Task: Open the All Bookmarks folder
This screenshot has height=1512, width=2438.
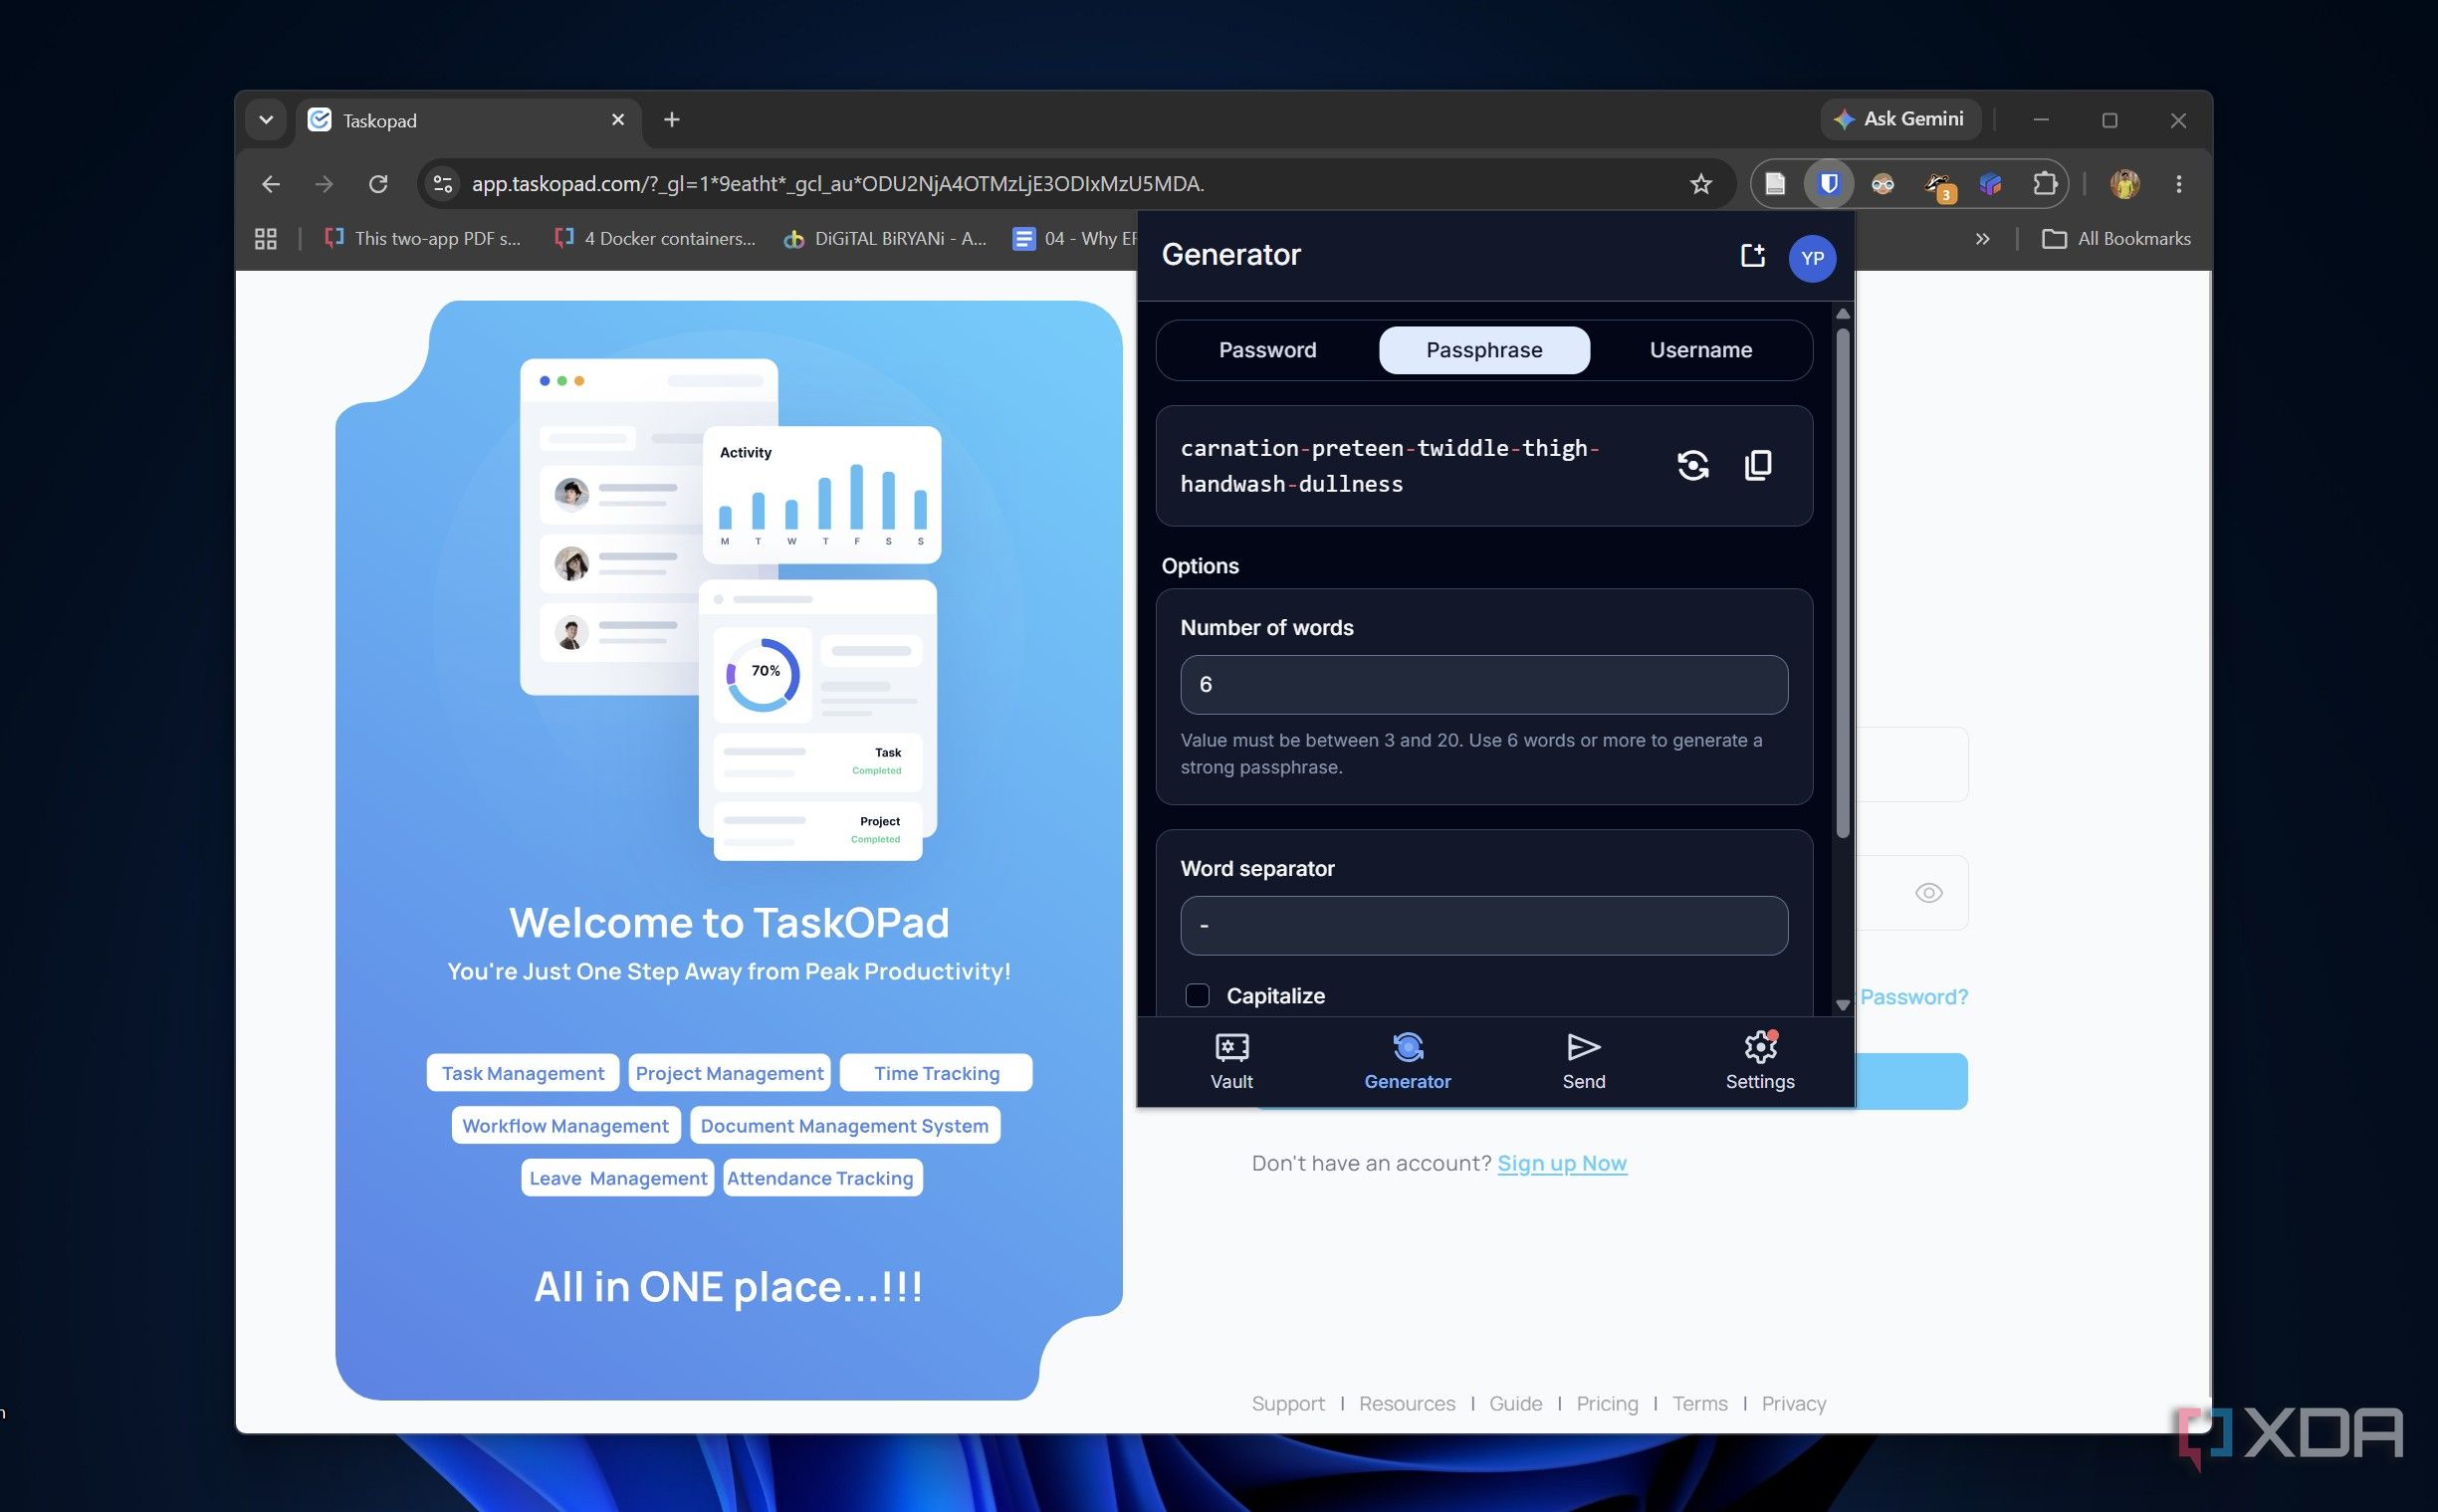Action: click(2115, 239)
